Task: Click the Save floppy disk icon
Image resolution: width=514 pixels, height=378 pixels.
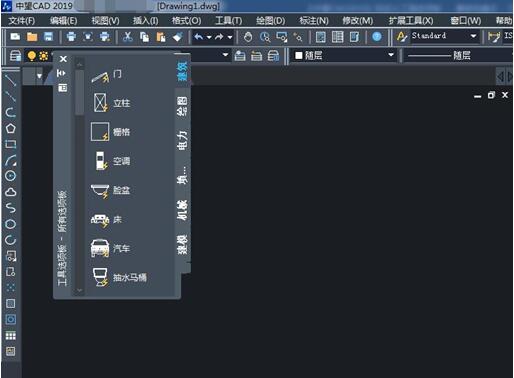Action: (49, 37)
